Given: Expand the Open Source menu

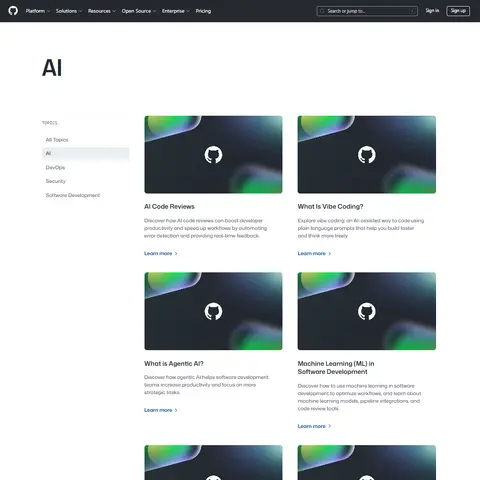Looking at the screenshot, I should [x=139, y=11].
